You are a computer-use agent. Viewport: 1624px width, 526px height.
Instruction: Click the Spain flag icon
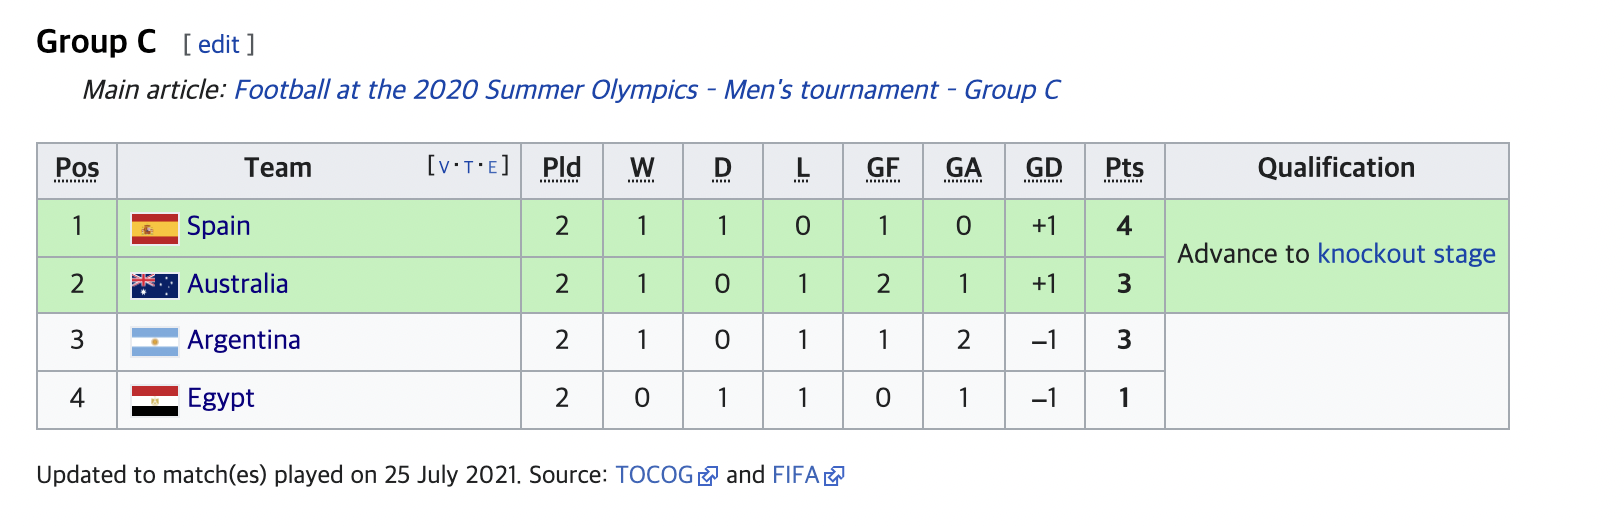click(155, 229)
